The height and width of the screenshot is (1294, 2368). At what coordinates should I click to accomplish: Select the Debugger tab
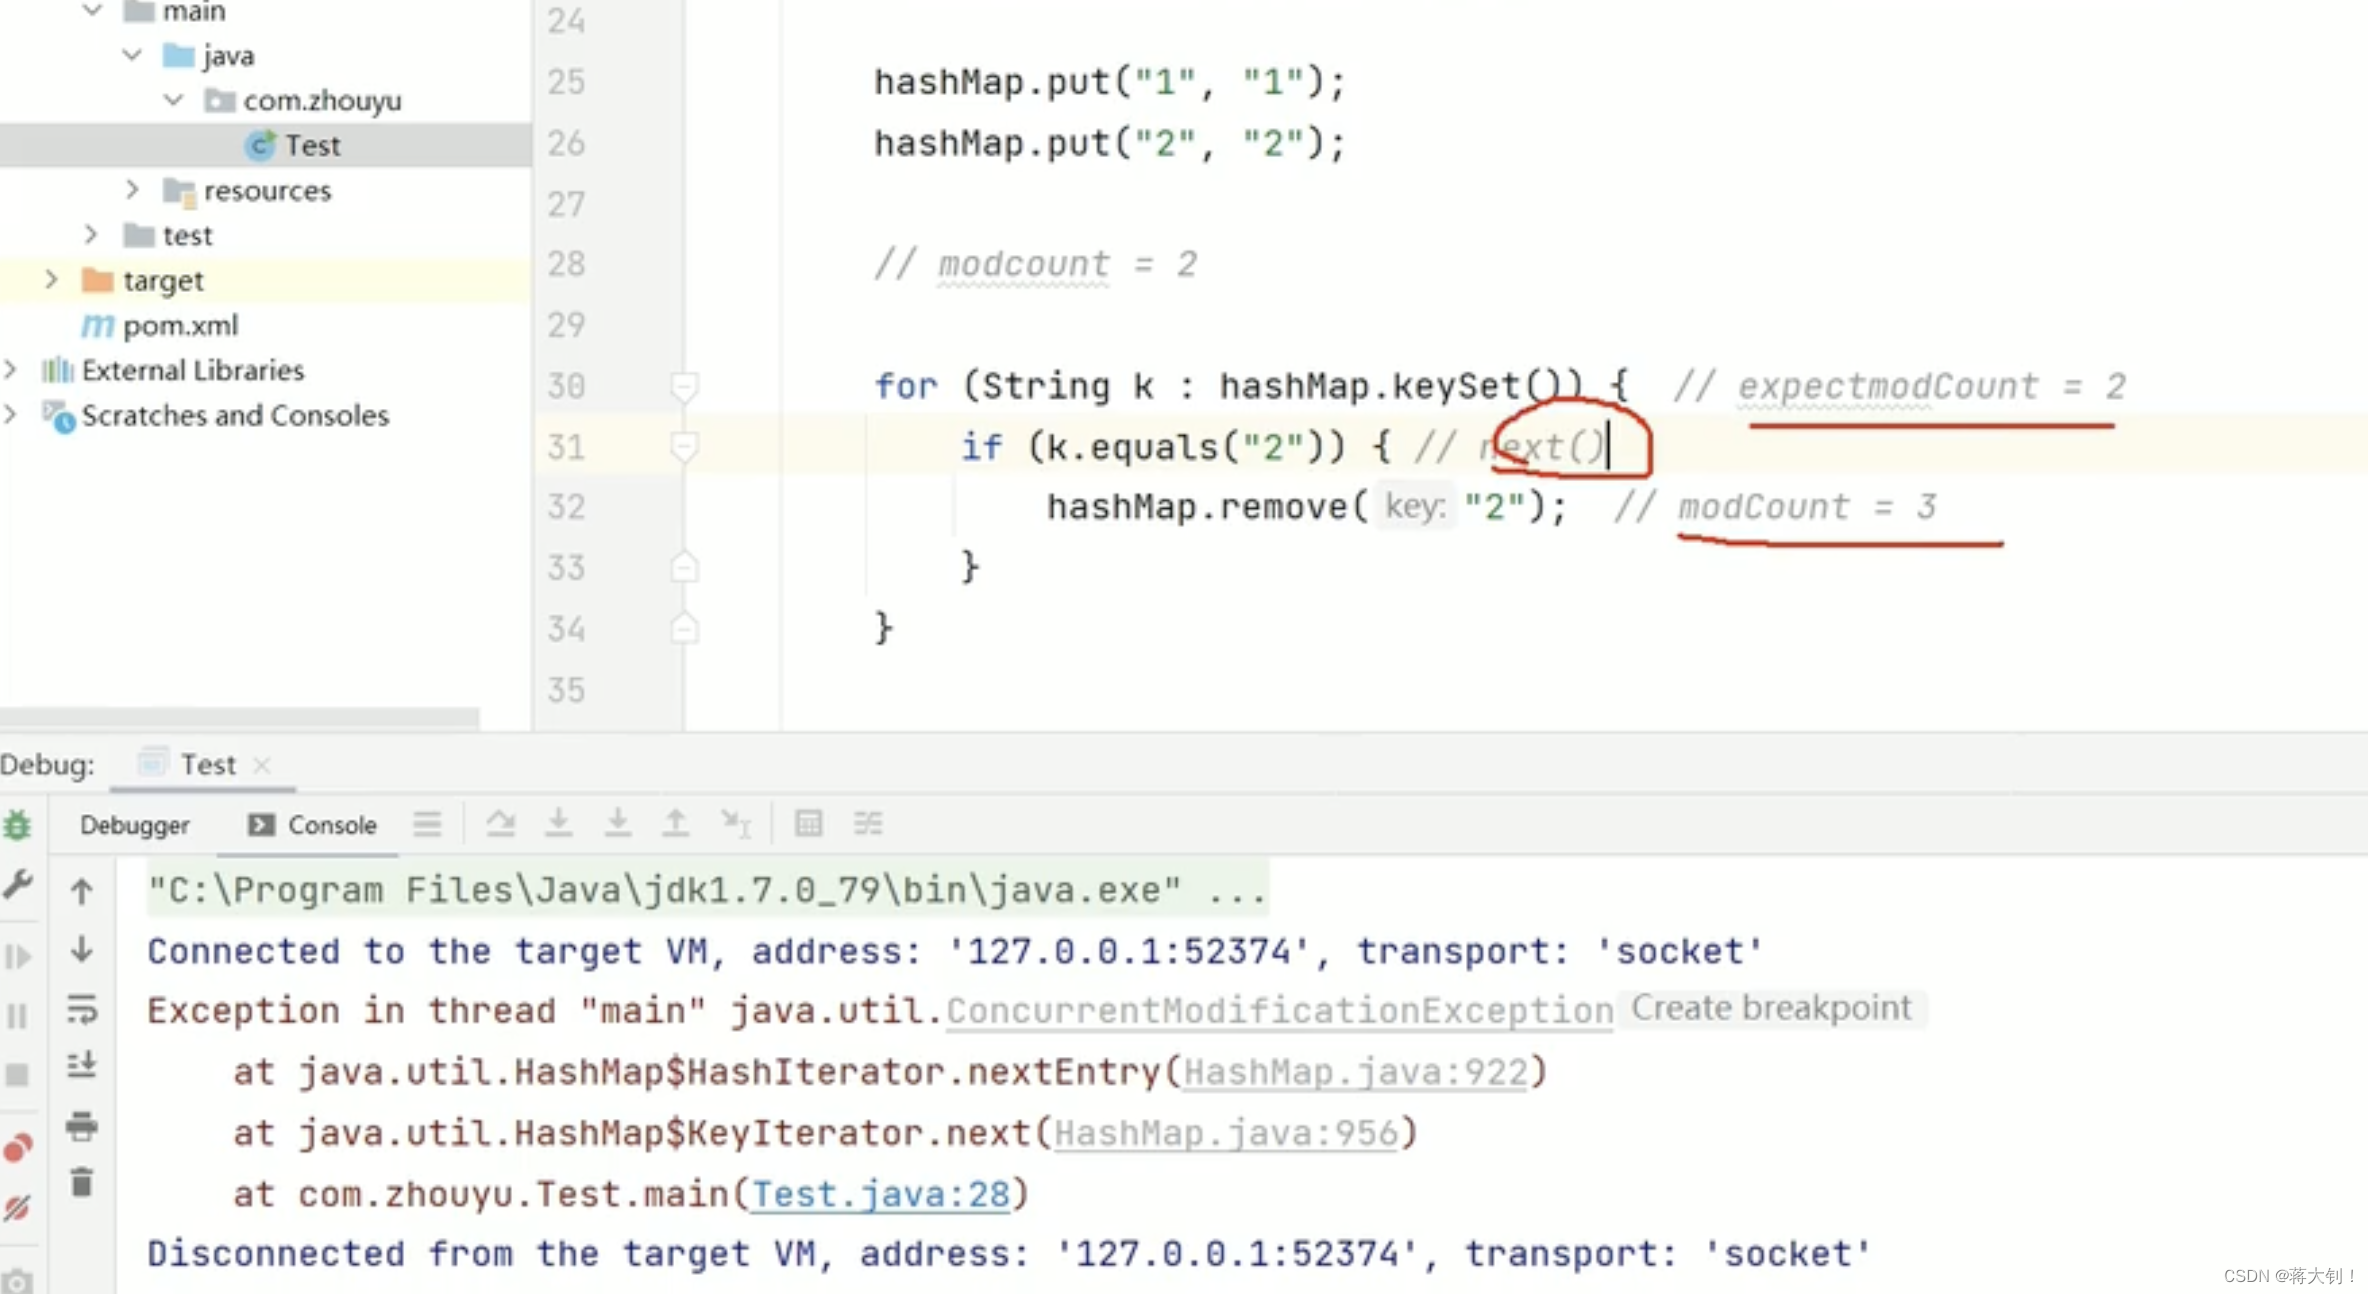(134, 824)
